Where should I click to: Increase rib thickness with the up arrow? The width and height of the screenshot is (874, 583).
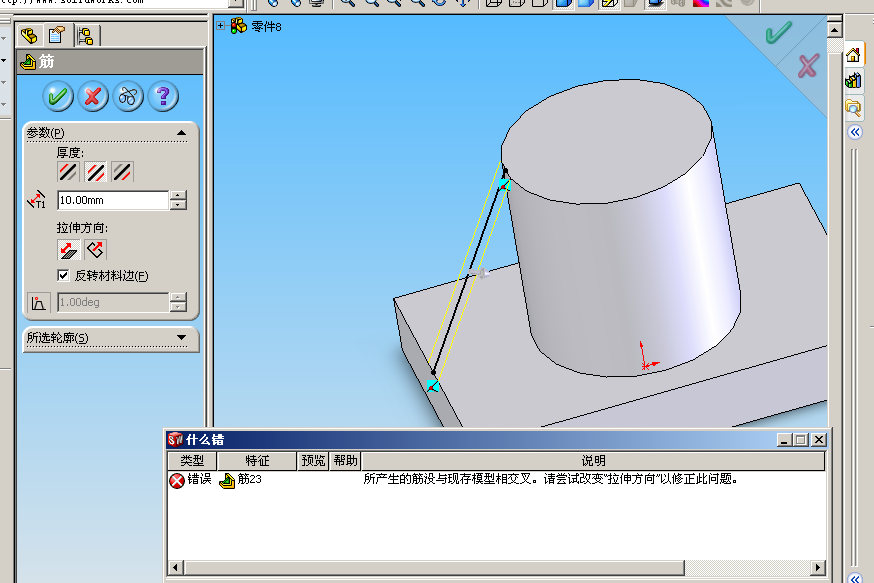coord(178,195)
